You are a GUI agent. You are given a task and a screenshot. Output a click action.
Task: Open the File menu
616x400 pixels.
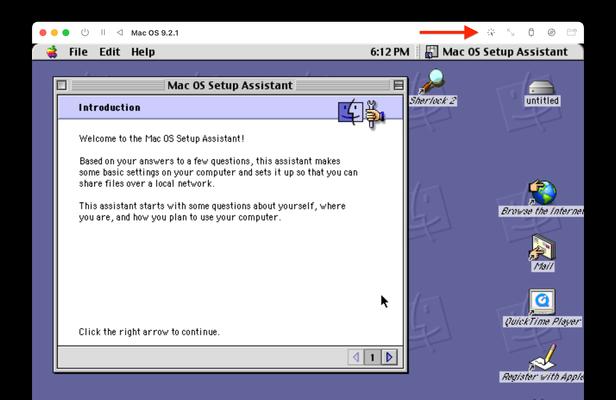[x=78, y=52]
